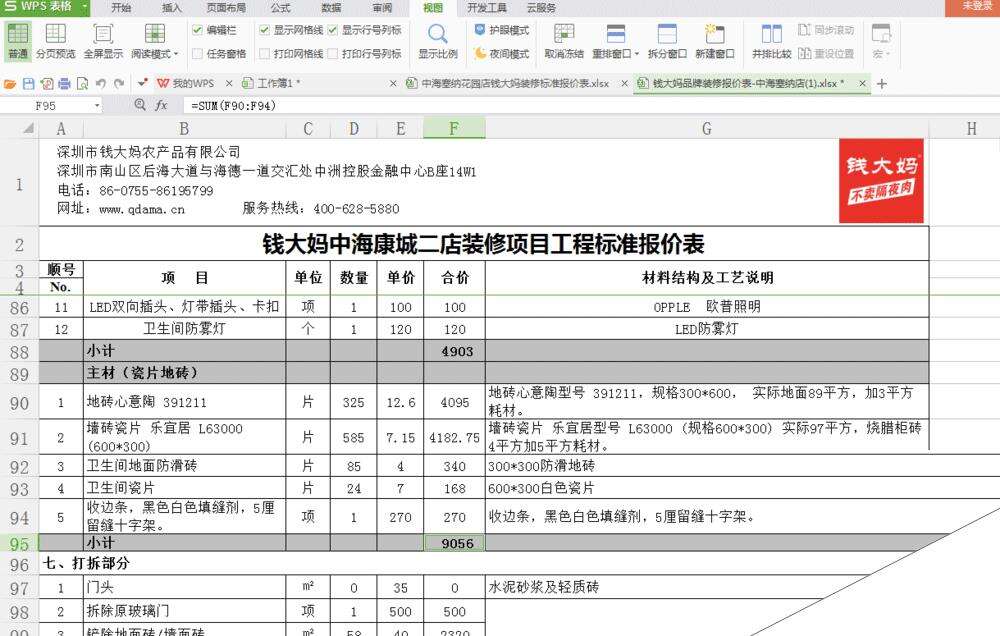The width and height of the screenshot is (1000, 636).
Task: Toggle the 显示网格线 gridlines checkbox
Action: pyautogui.click(x=264, y=30)
